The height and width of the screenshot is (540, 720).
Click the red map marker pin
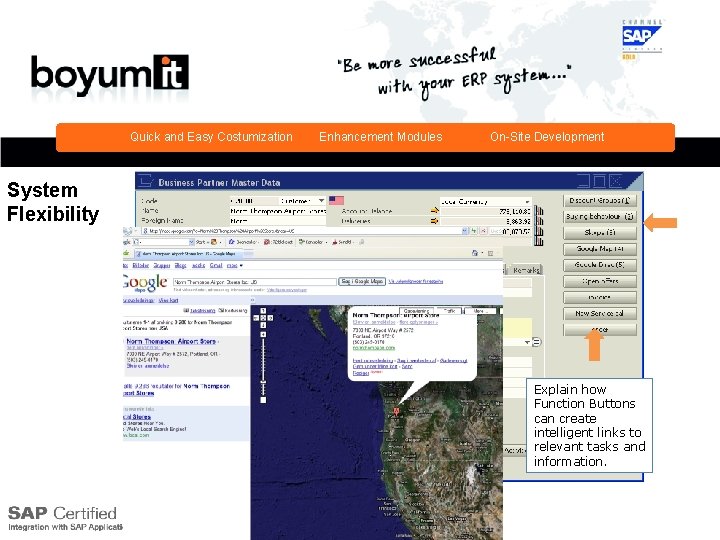tap(396, 412)
